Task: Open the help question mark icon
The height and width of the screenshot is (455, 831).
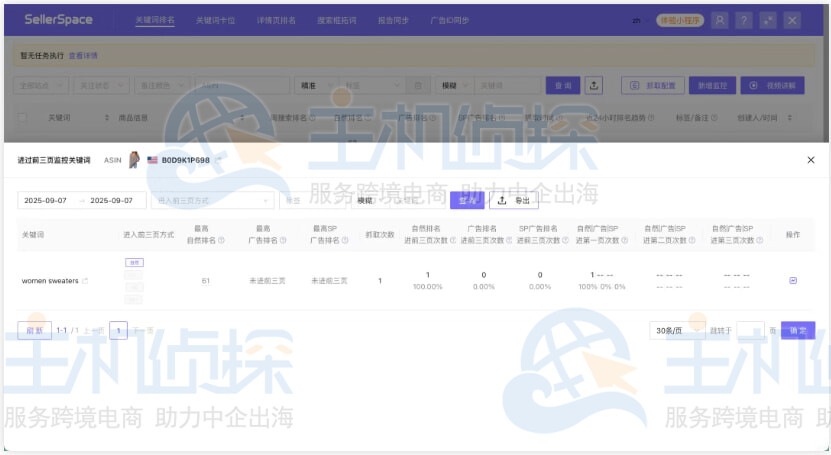Action: [x=744, y=20]
